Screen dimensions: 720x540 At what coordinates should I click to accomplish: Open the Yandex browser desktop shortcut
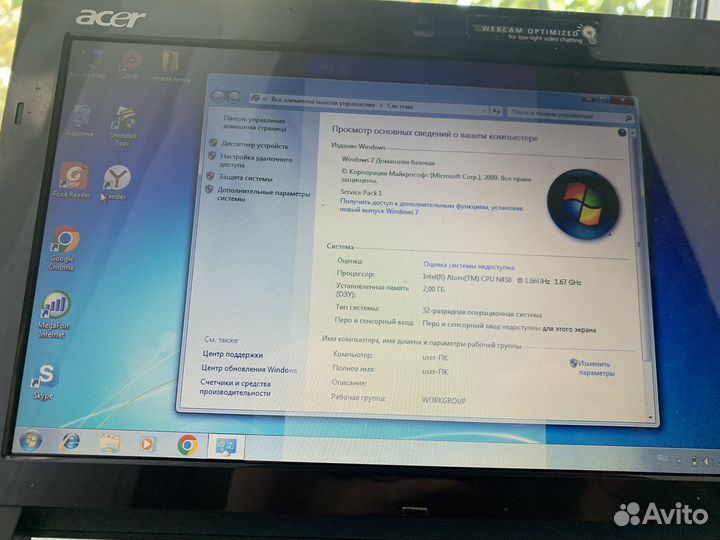click(115, 182)
